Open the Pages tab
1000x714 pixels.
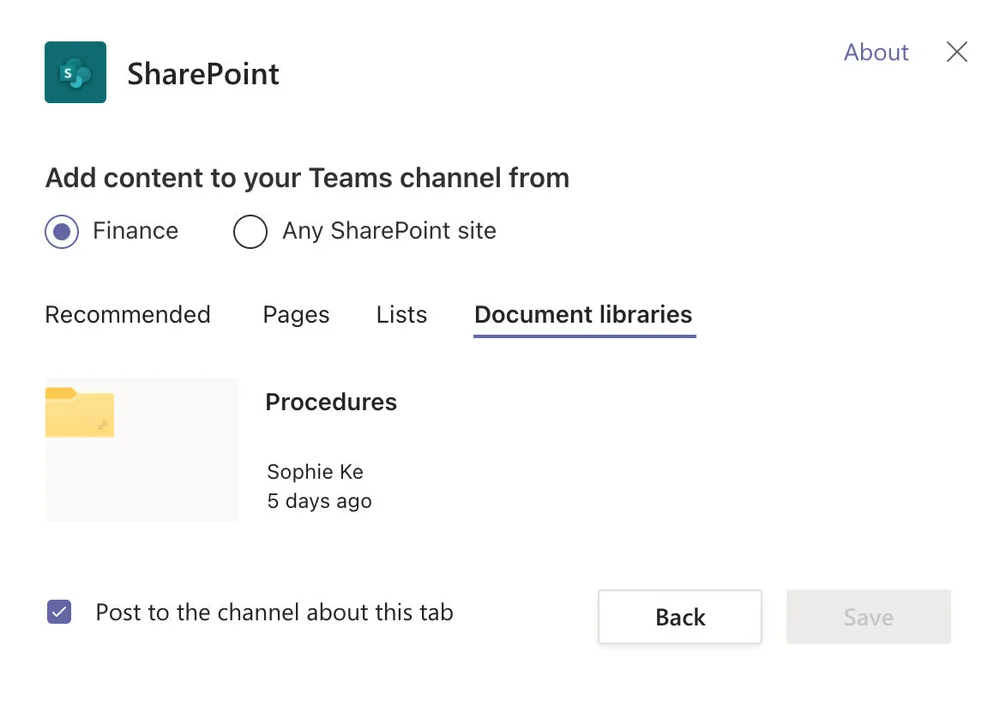[295, 315]
